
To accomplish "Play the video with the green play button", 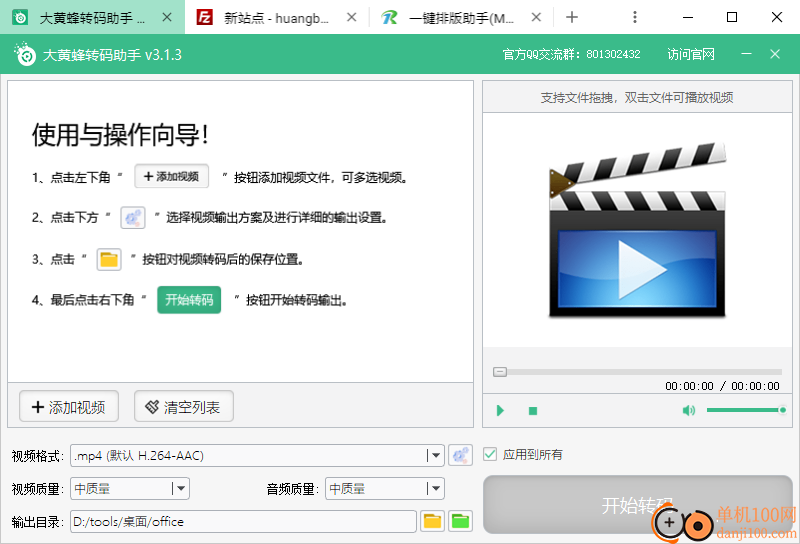I will click(x=500, y=410).
